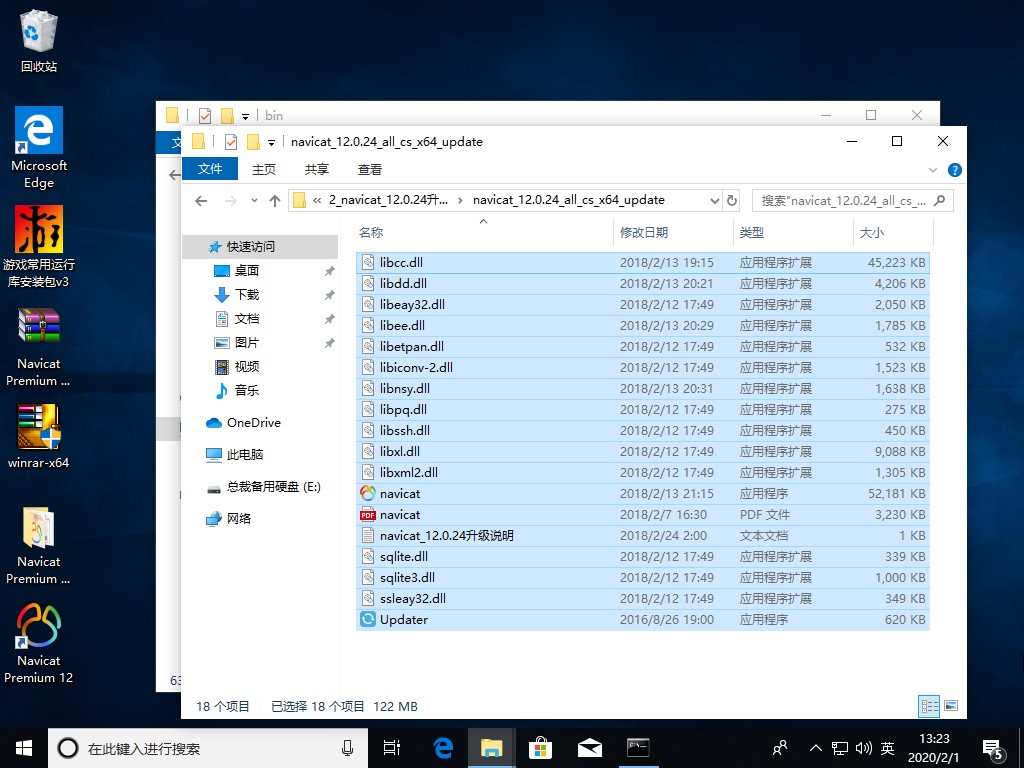The width and height of the screenshot is (1024, 768).
Task: Click the breadcrumb overflow chevron in the address bar
Action: point(317,200)
